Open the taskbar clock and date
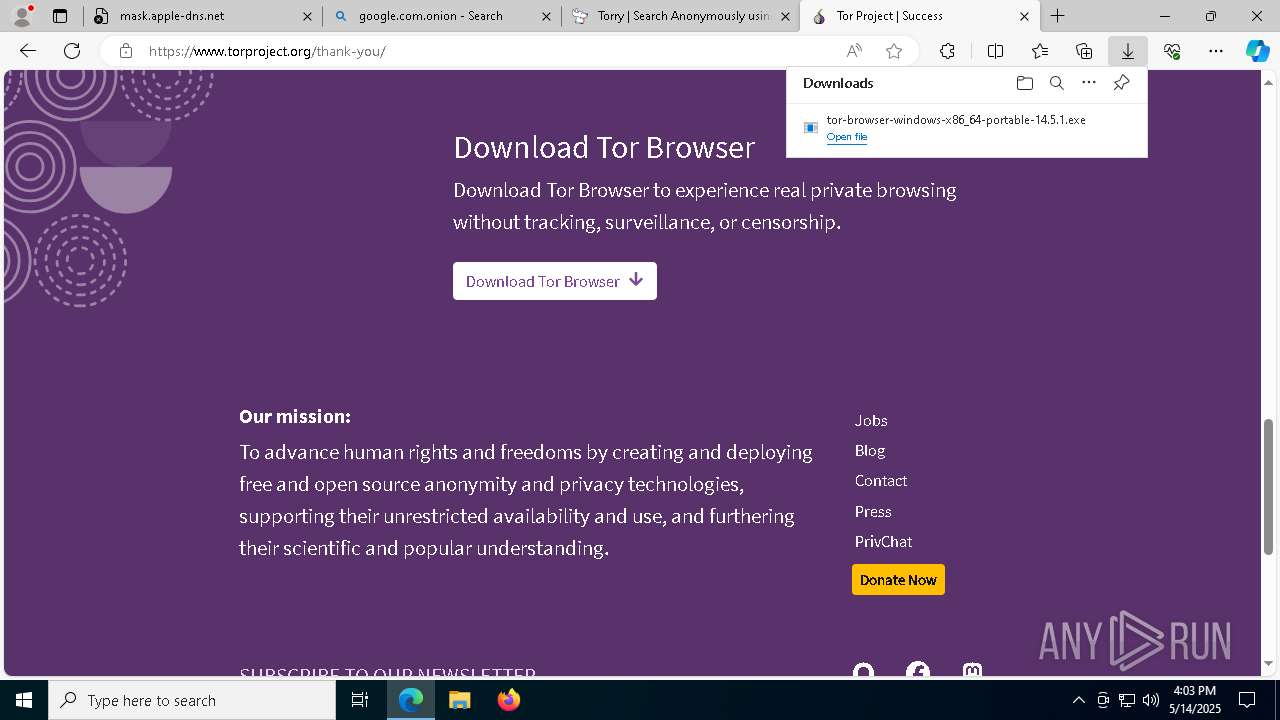 (1195, 700)
